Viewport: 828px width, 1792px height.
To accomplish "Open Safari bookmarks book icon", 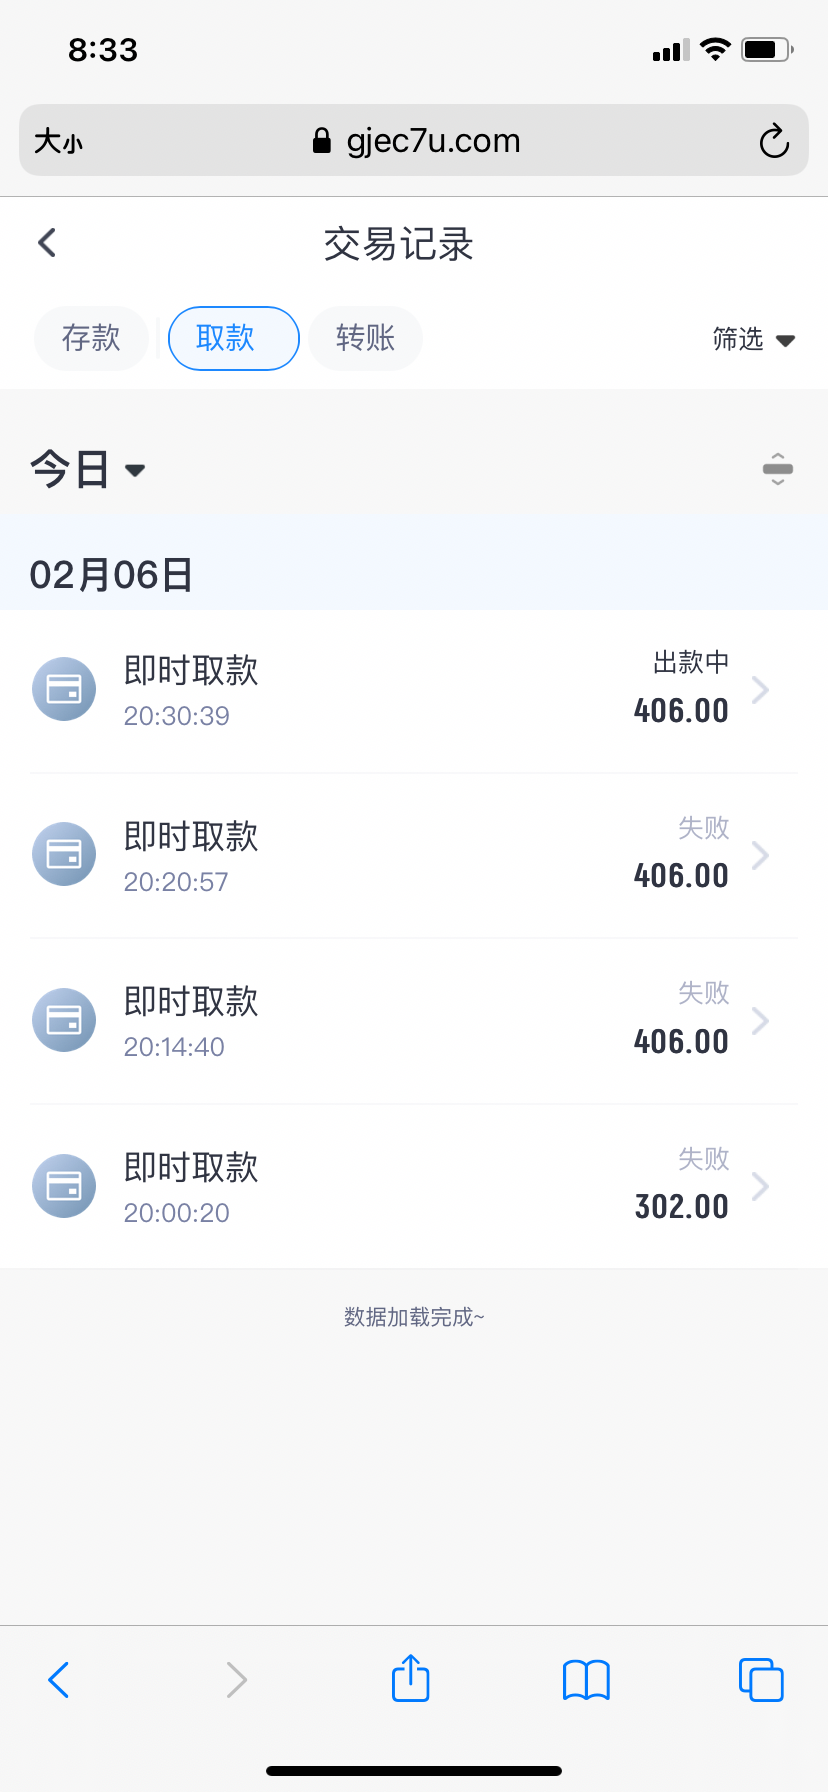I will 586,1680.
